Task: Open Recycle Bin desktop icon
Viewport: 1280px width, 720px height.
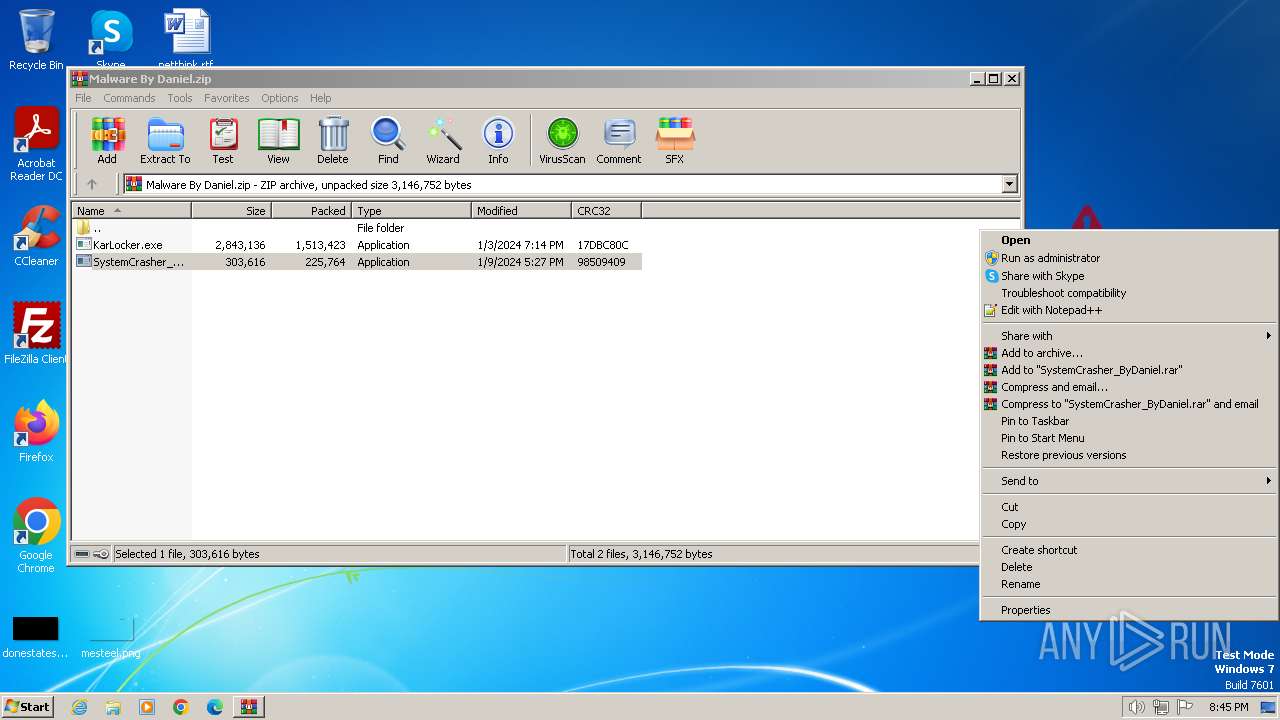Action: click(36, 40)
